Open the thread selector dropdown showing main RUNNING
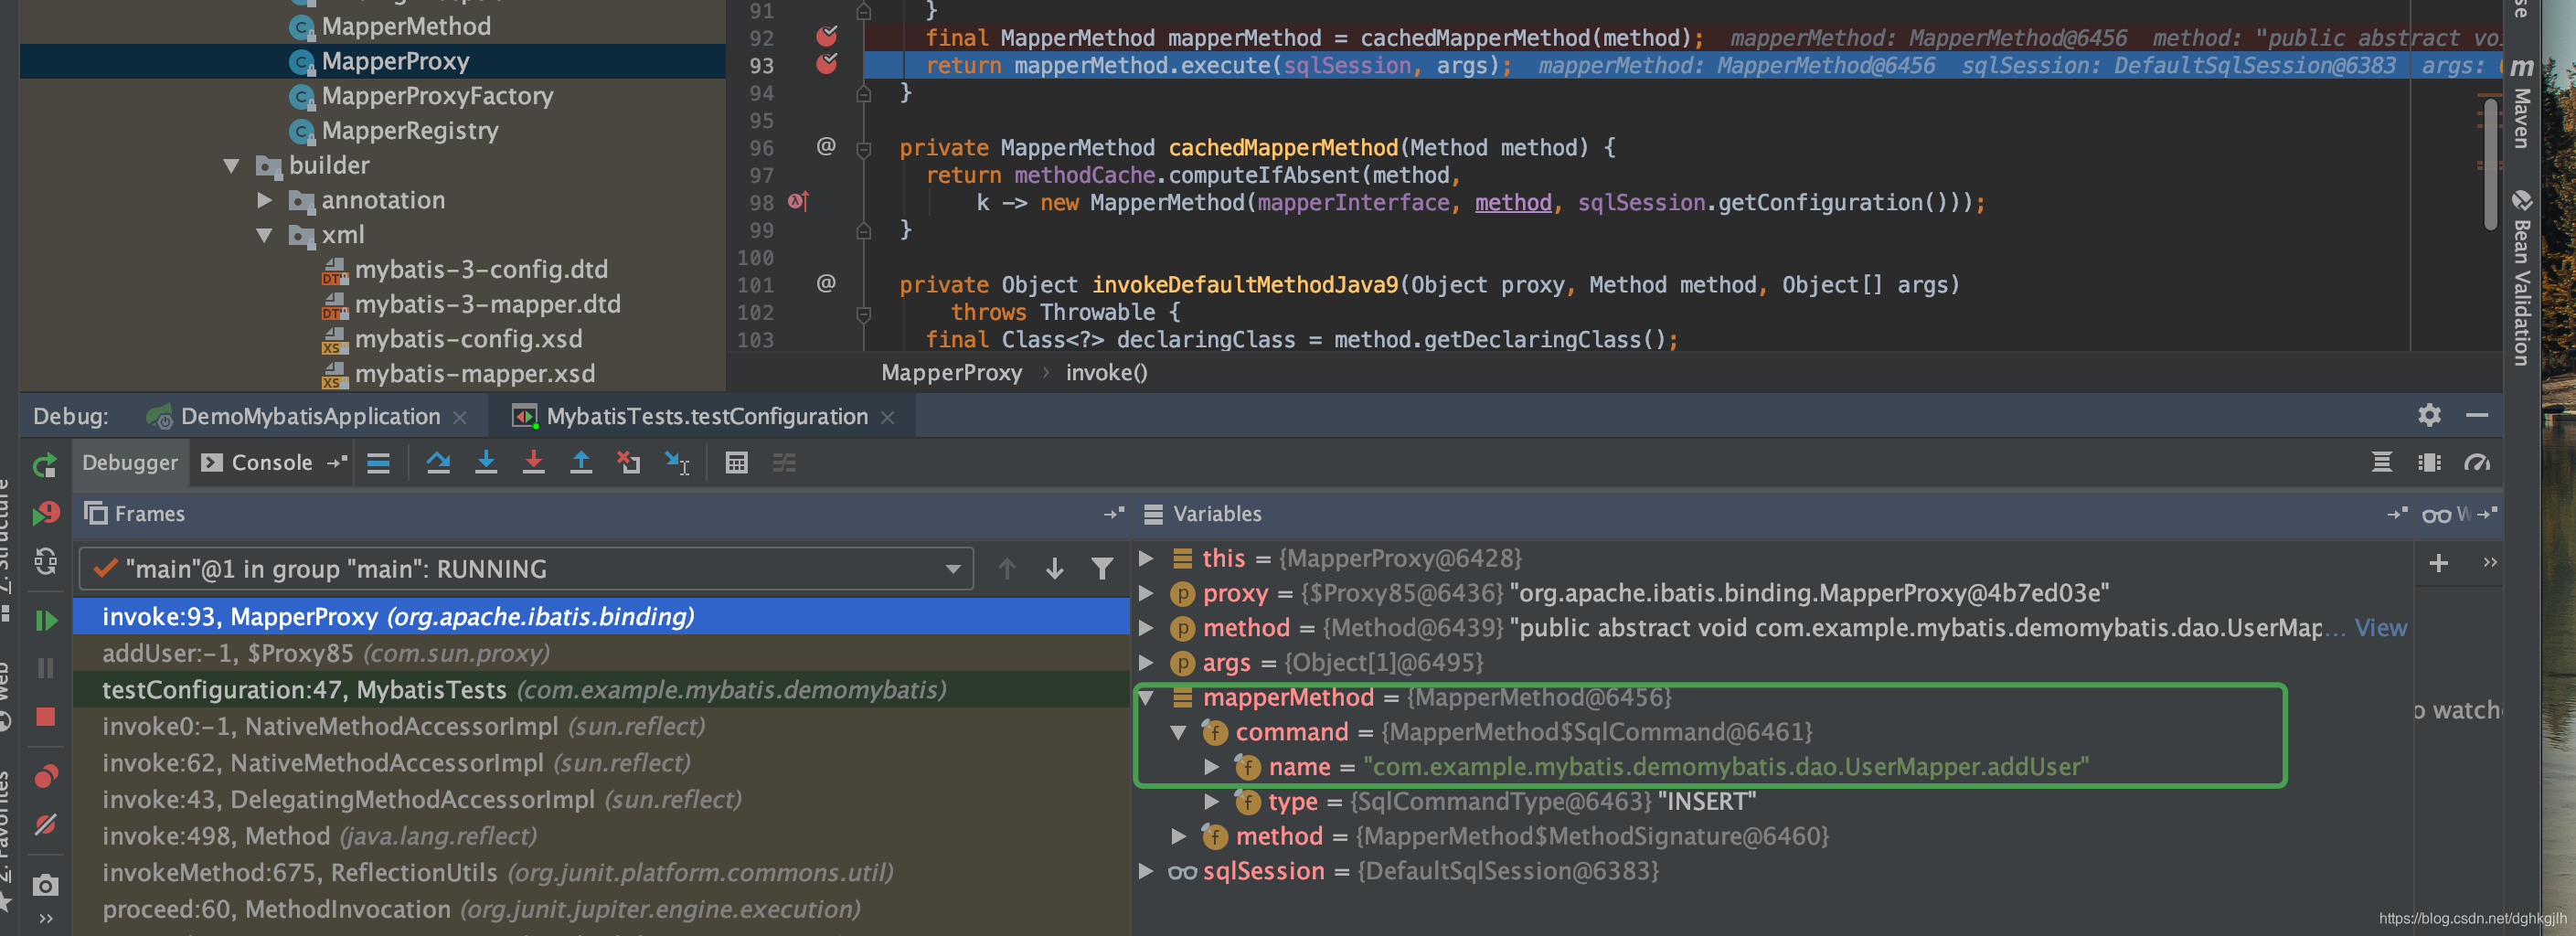 point(526,569)
